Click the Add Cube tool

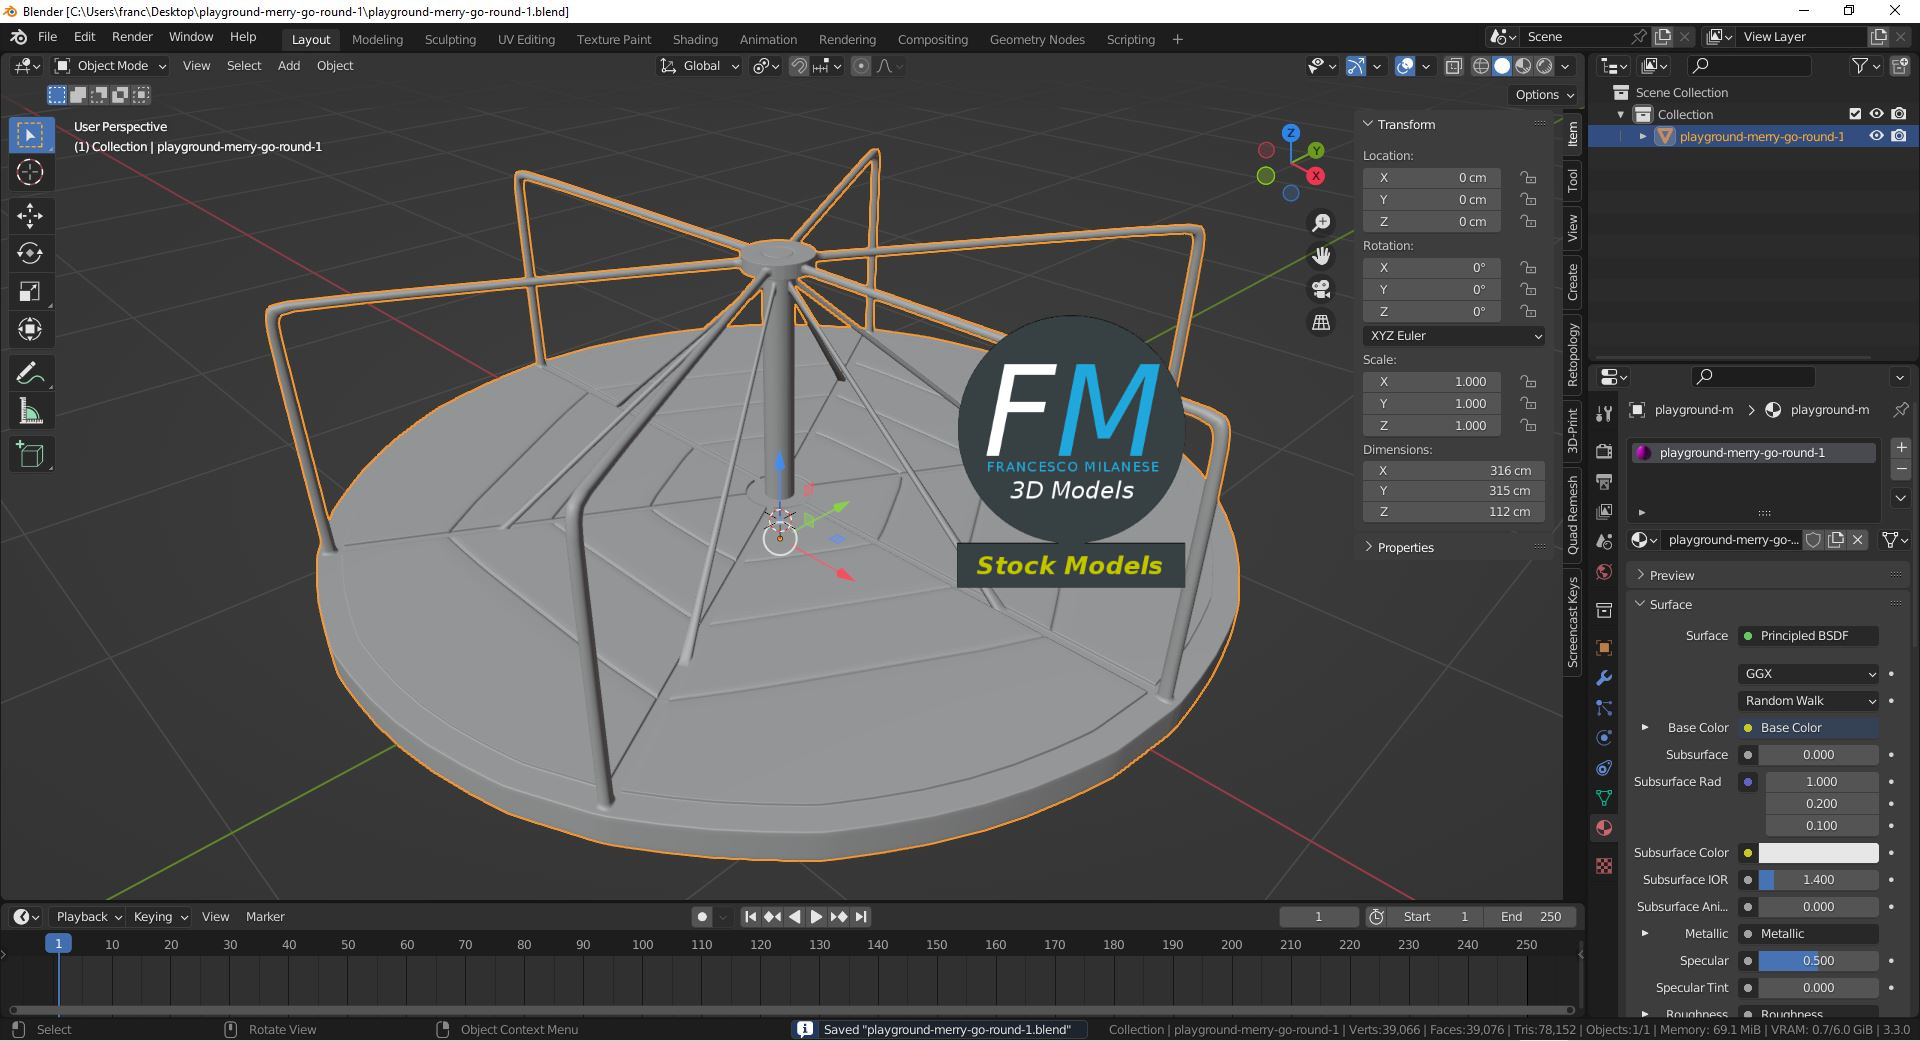(30, 454)
